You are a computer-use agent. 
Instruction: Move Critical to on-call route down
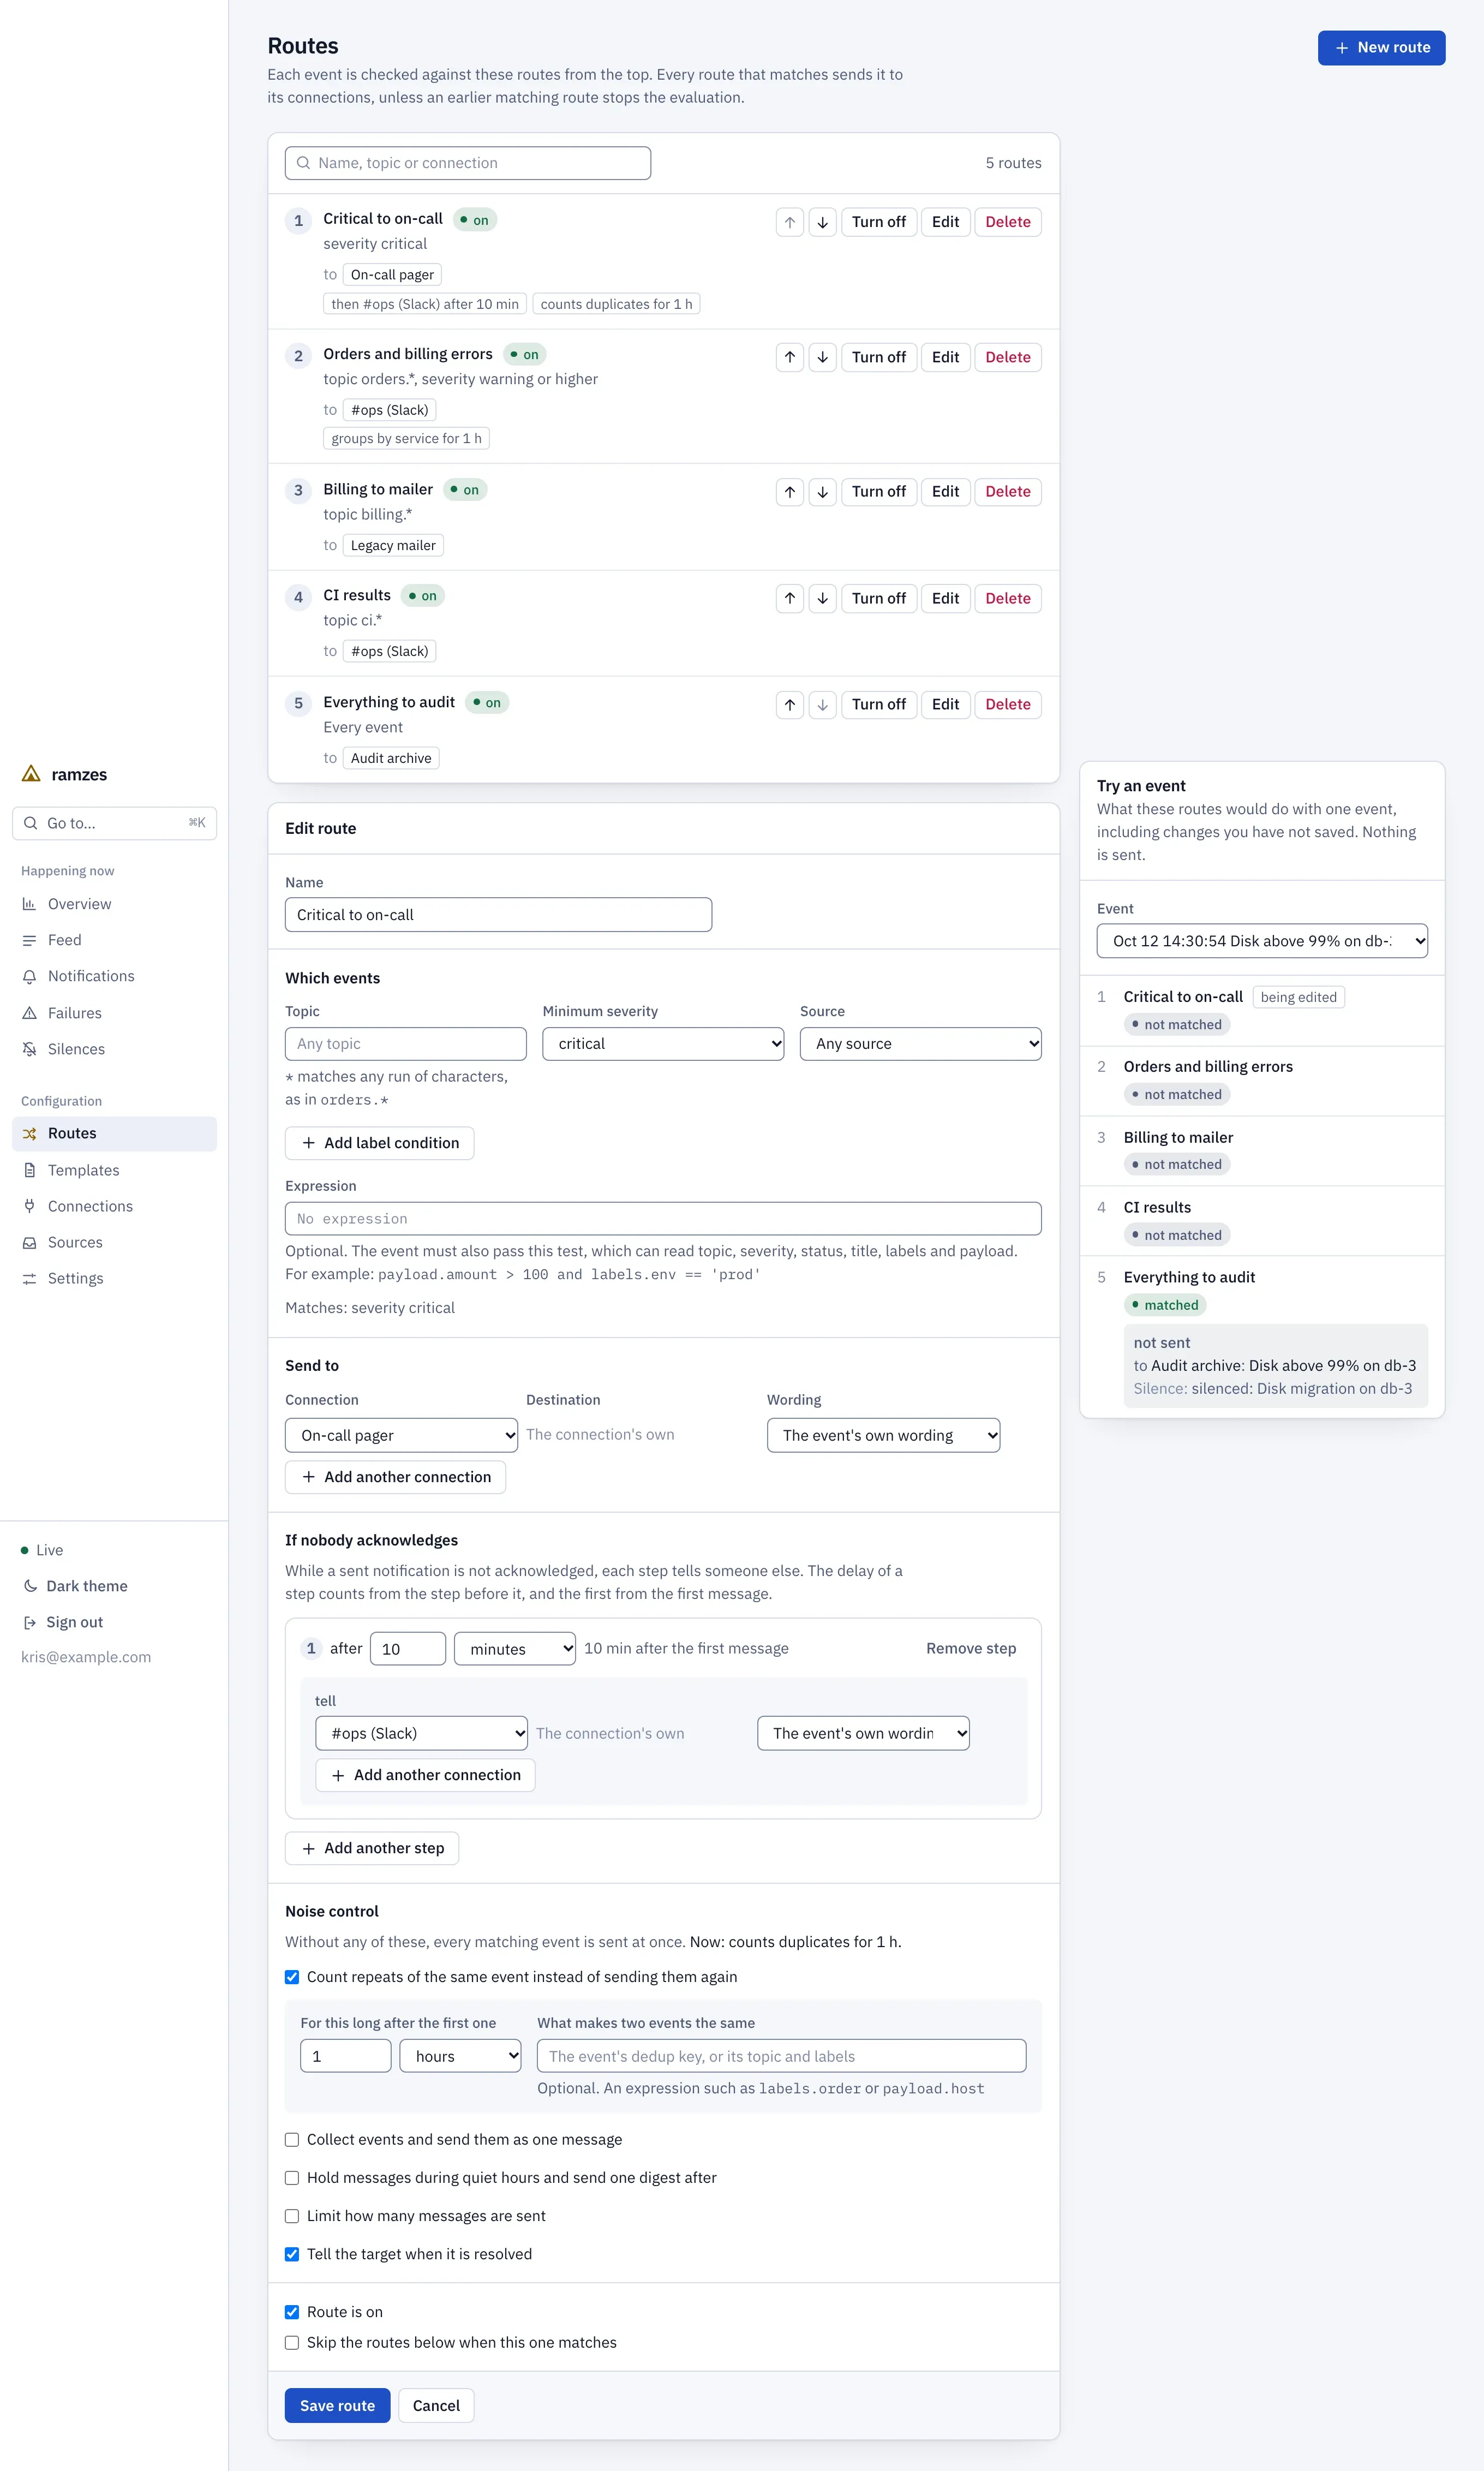(822, 222)
